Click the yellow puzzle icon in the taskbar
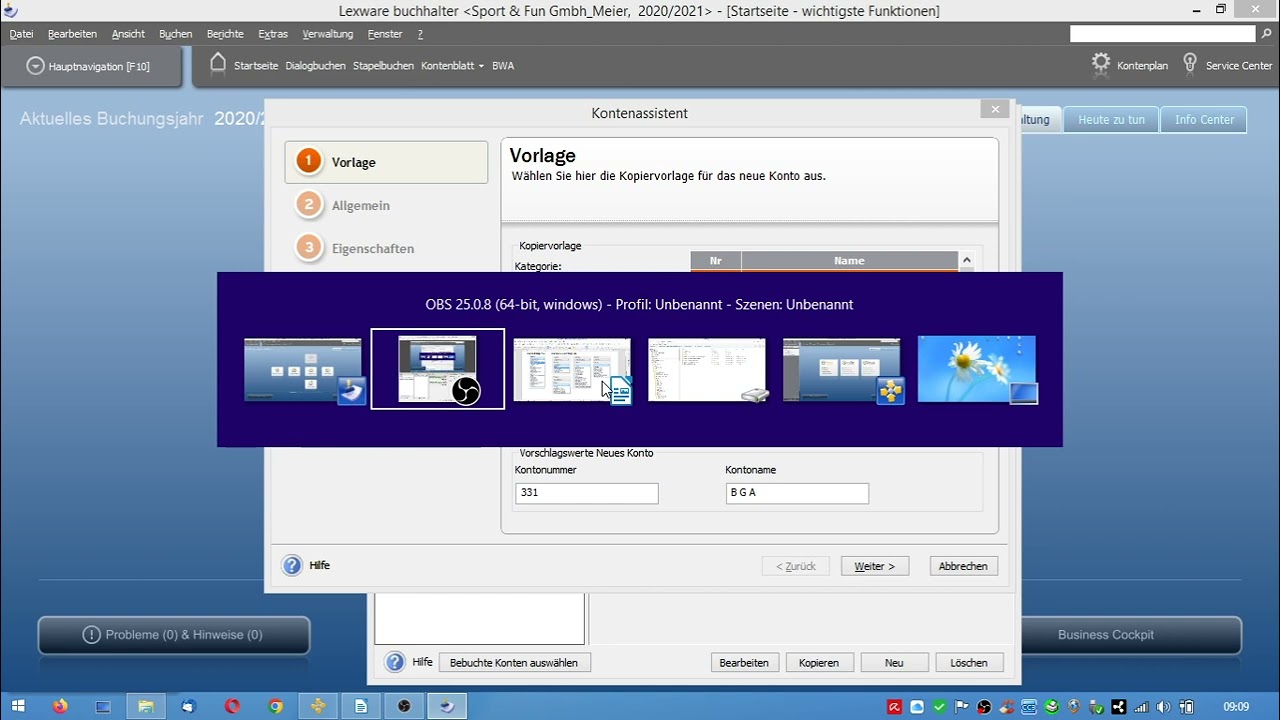This screenshot has height=720, width=1280. [318, 706]
